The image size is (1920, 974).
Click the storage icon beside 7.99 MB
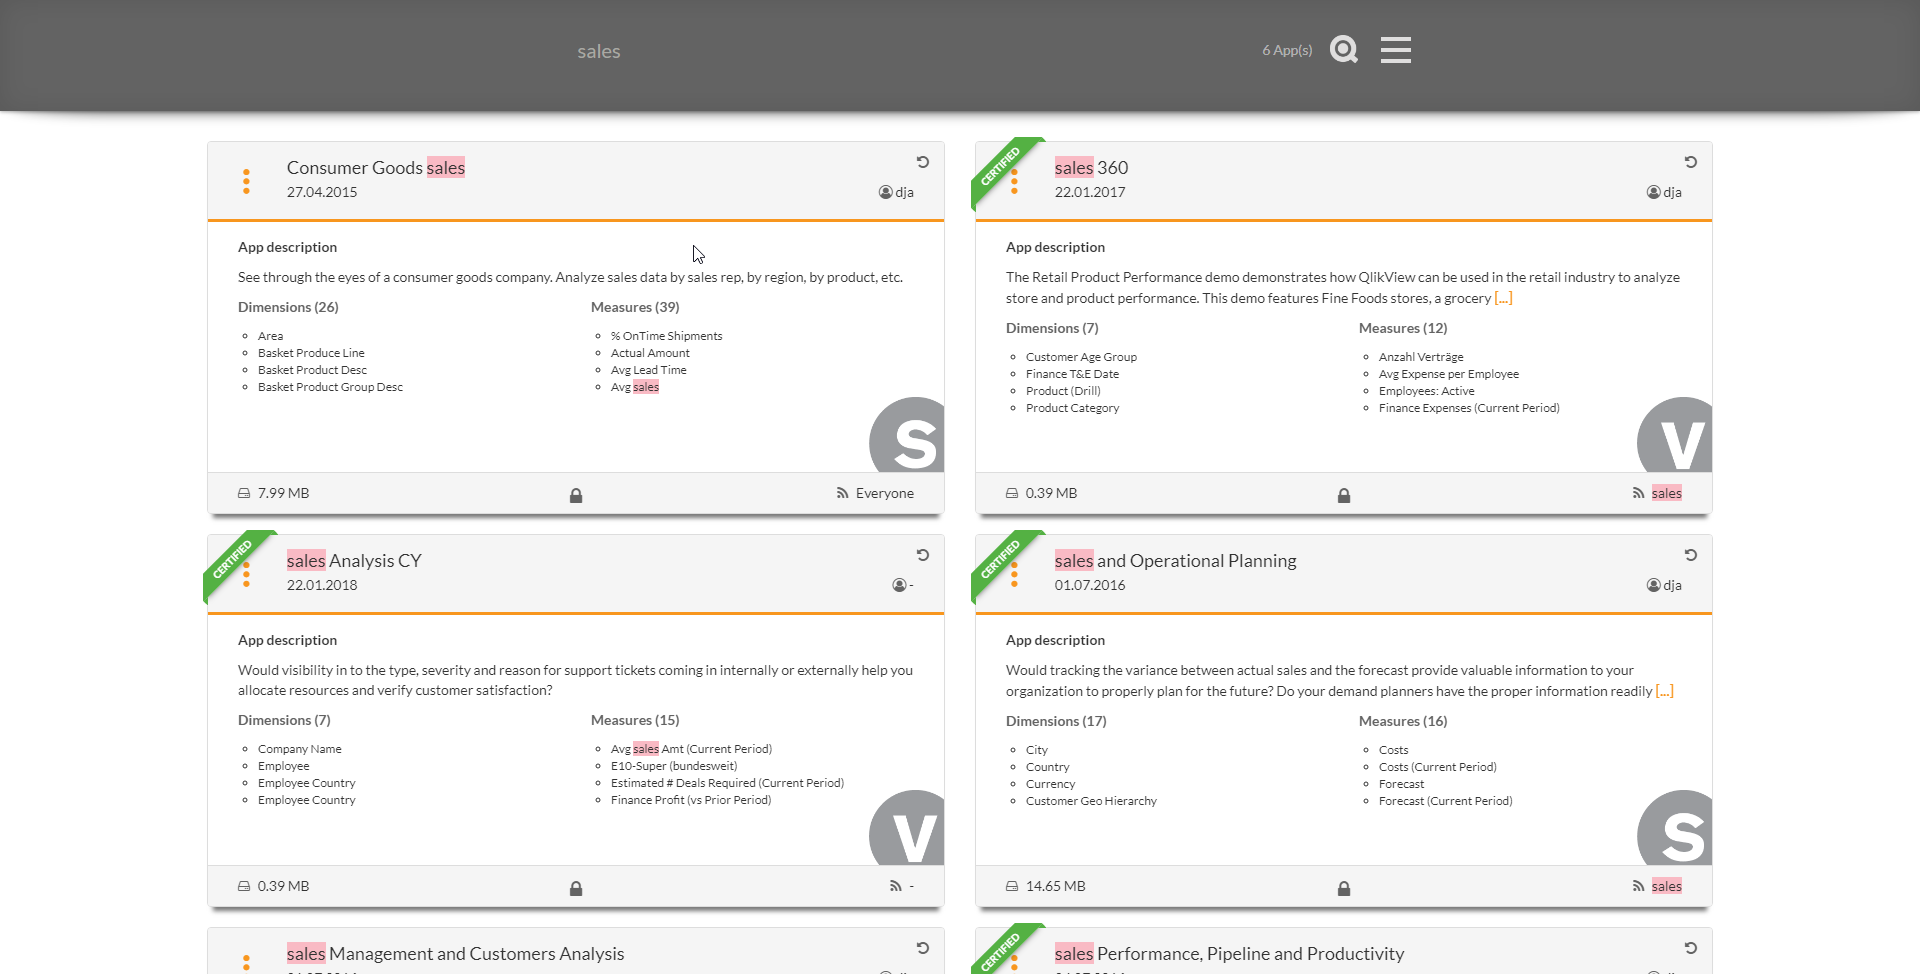tap(244, 493)
